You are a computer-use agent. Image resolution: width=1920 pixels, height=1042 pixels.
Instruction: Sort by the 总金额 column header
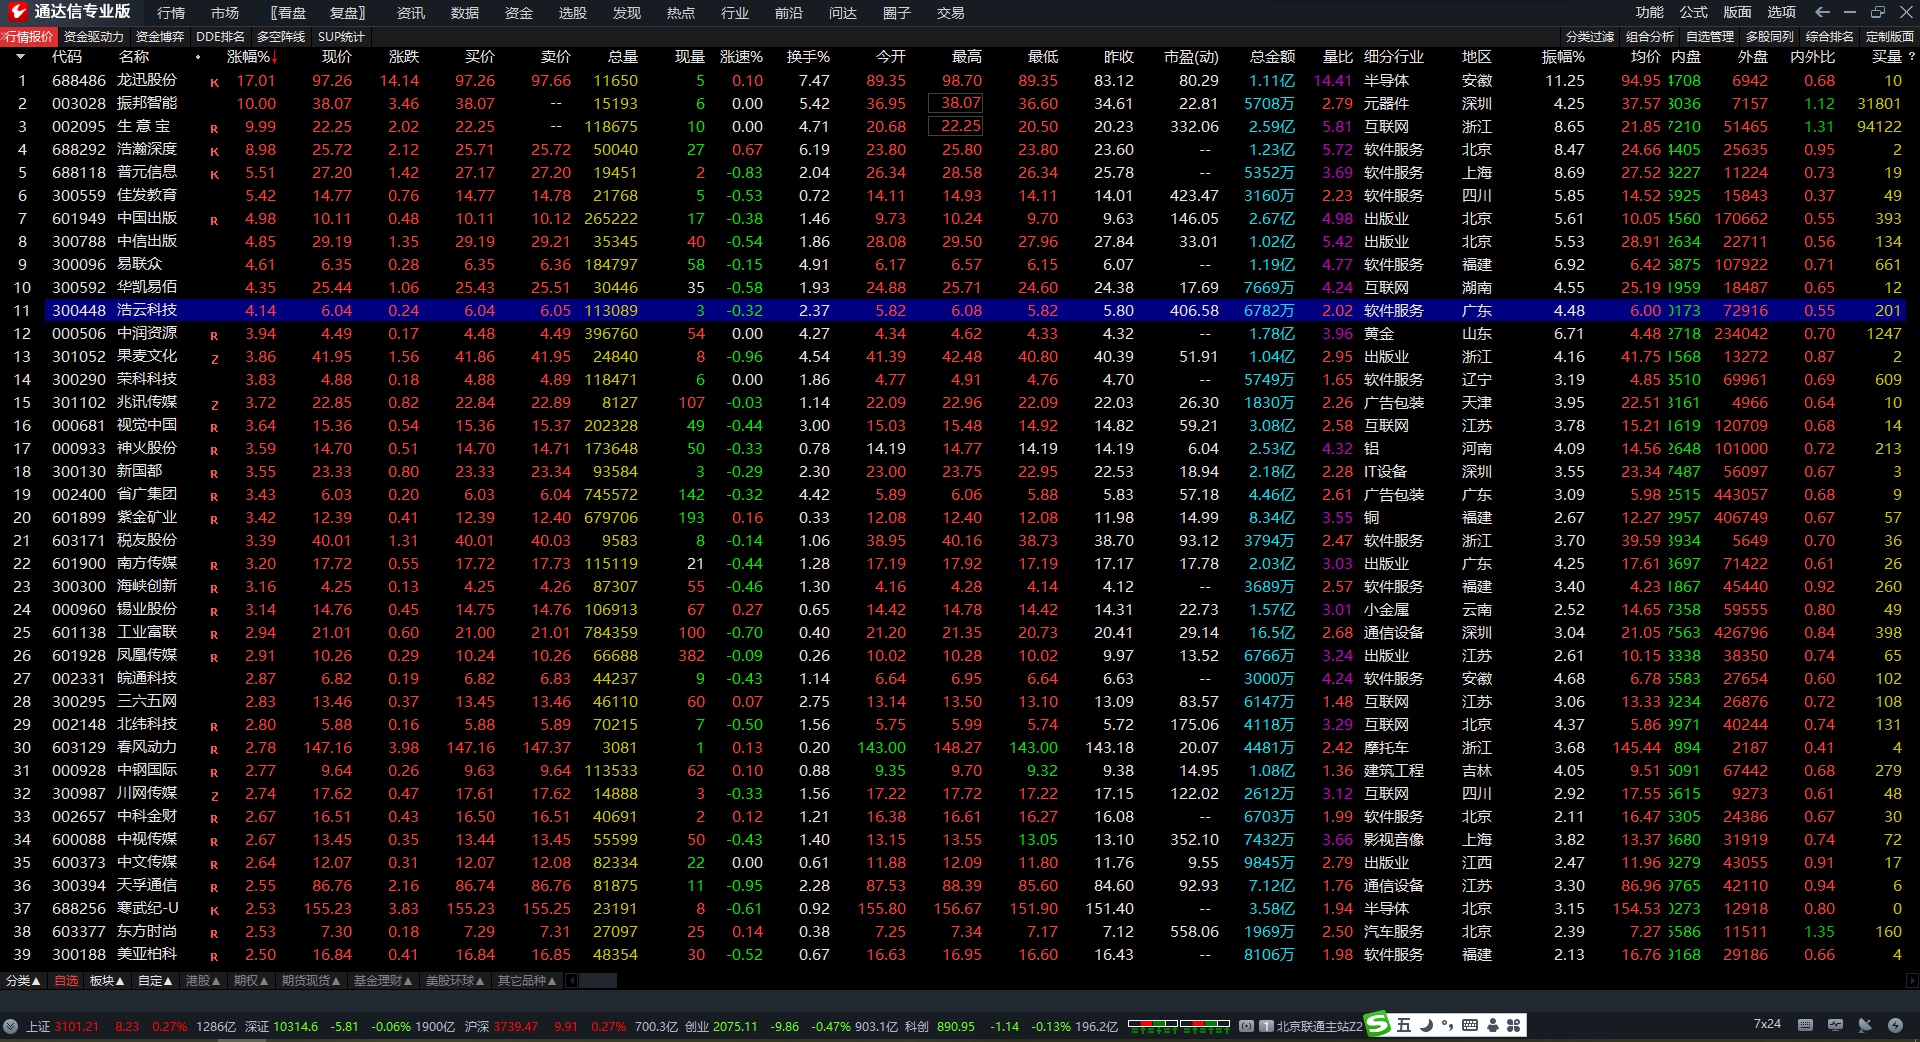tap(1272, 57)
